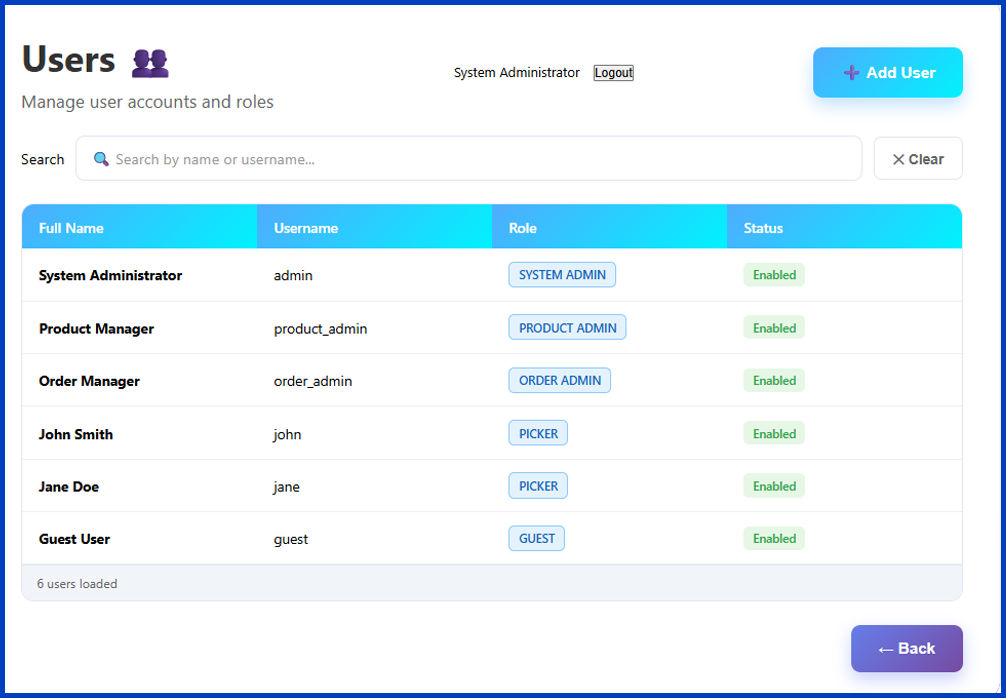Click Enabled status for Order Manager
Viewport: 1006px width, 698px height.
(x=774, y=380)
